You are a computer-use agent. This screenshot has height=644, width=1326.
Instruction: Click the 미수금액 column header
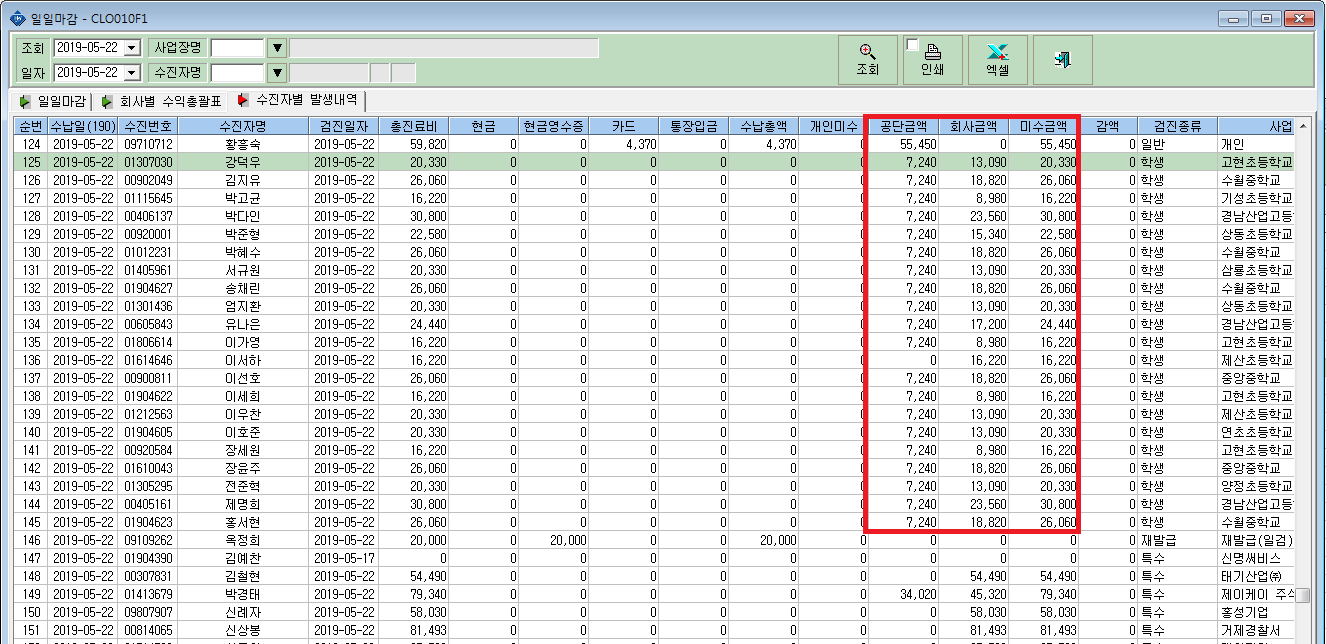click(1043, 126)
